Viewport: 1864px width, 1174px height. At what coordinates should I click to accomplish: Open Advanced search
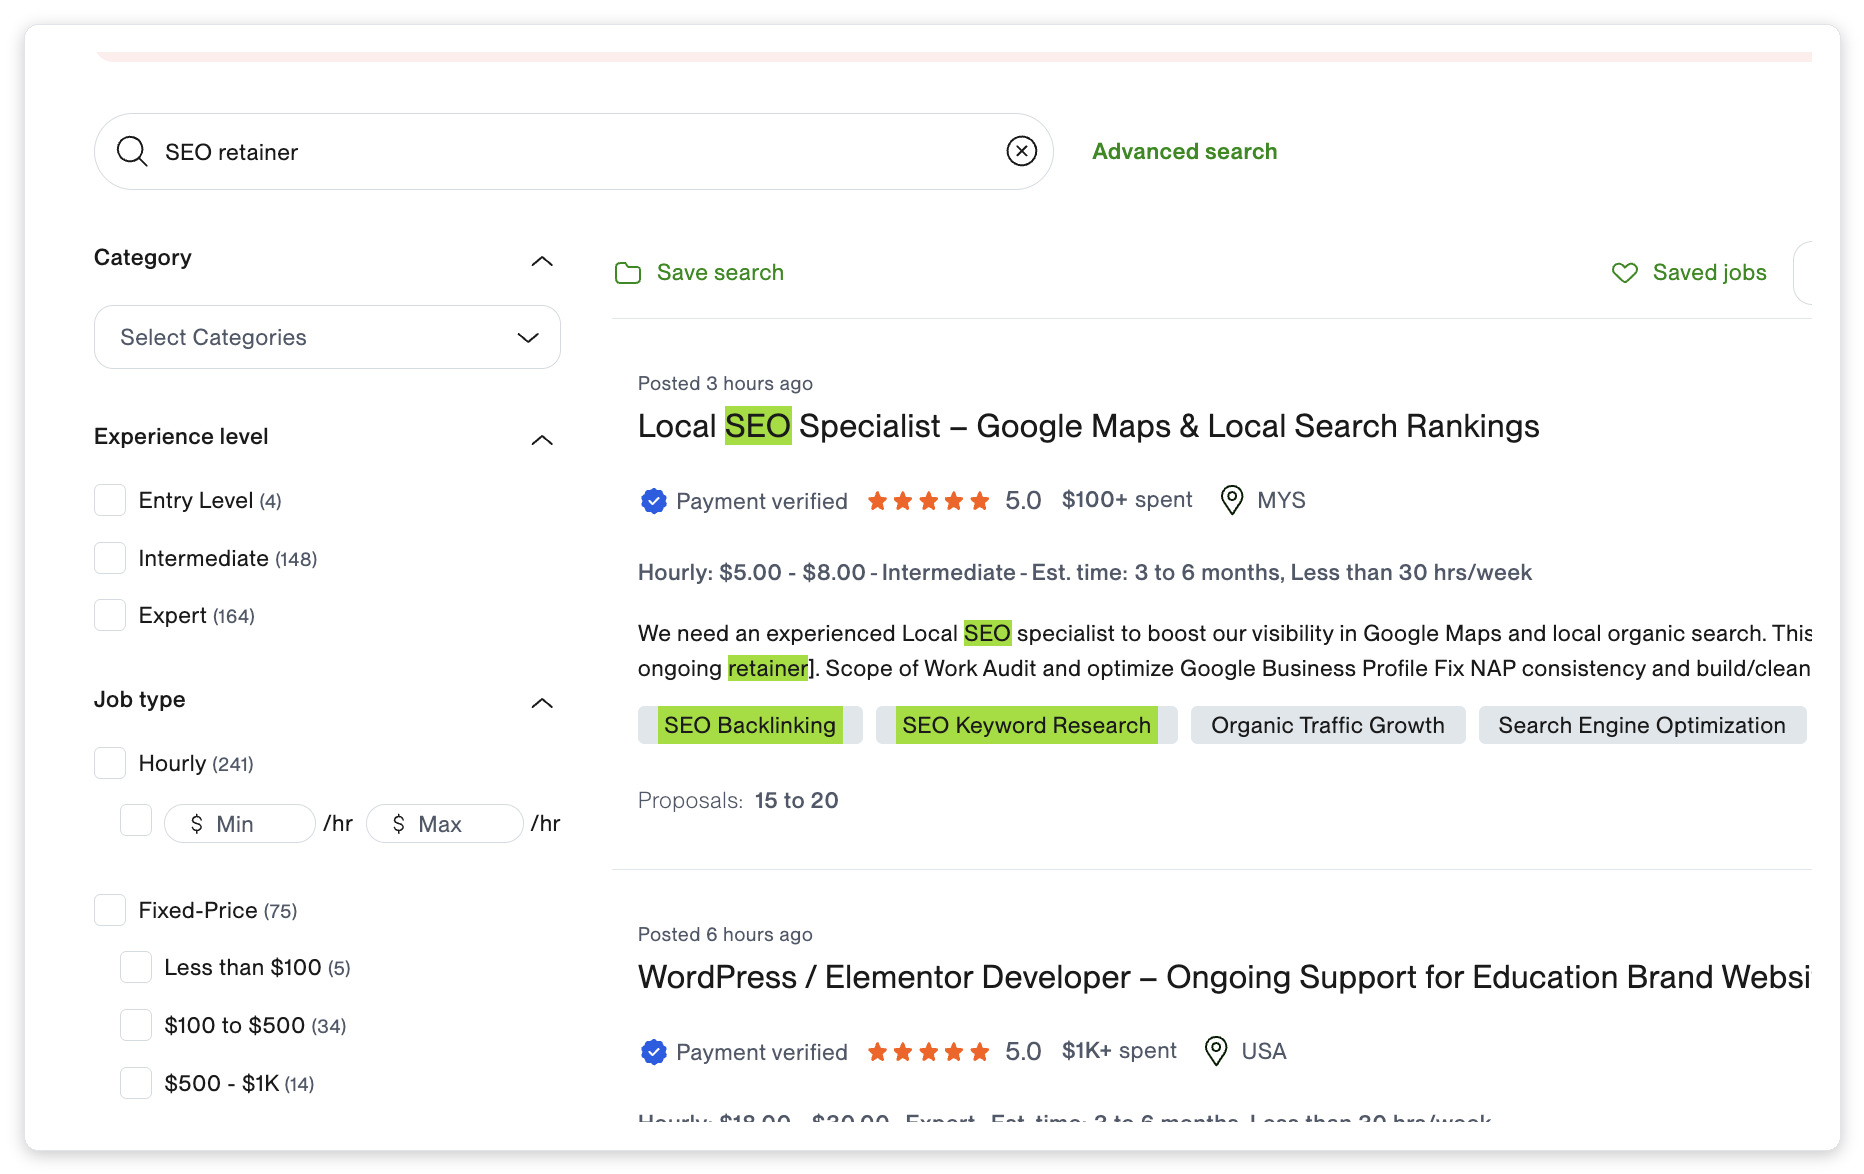(1184, 151)
